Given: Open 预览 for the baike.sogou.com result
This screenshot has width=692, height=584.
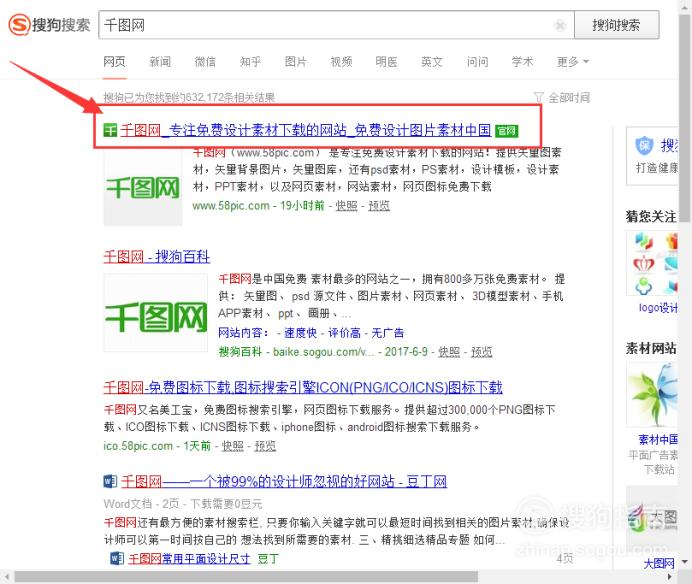Looking at the screenshot, I should click(x=481, y=352).
